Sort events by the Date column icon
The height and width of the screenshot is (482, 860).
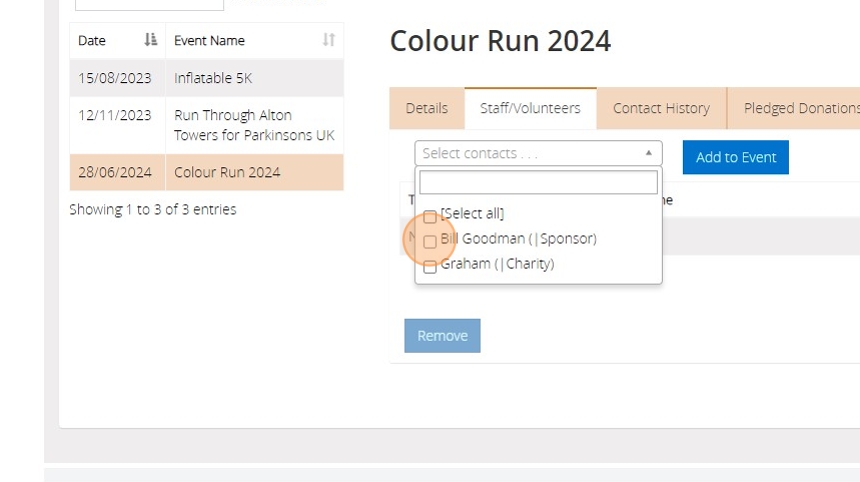tap(150, 41)
